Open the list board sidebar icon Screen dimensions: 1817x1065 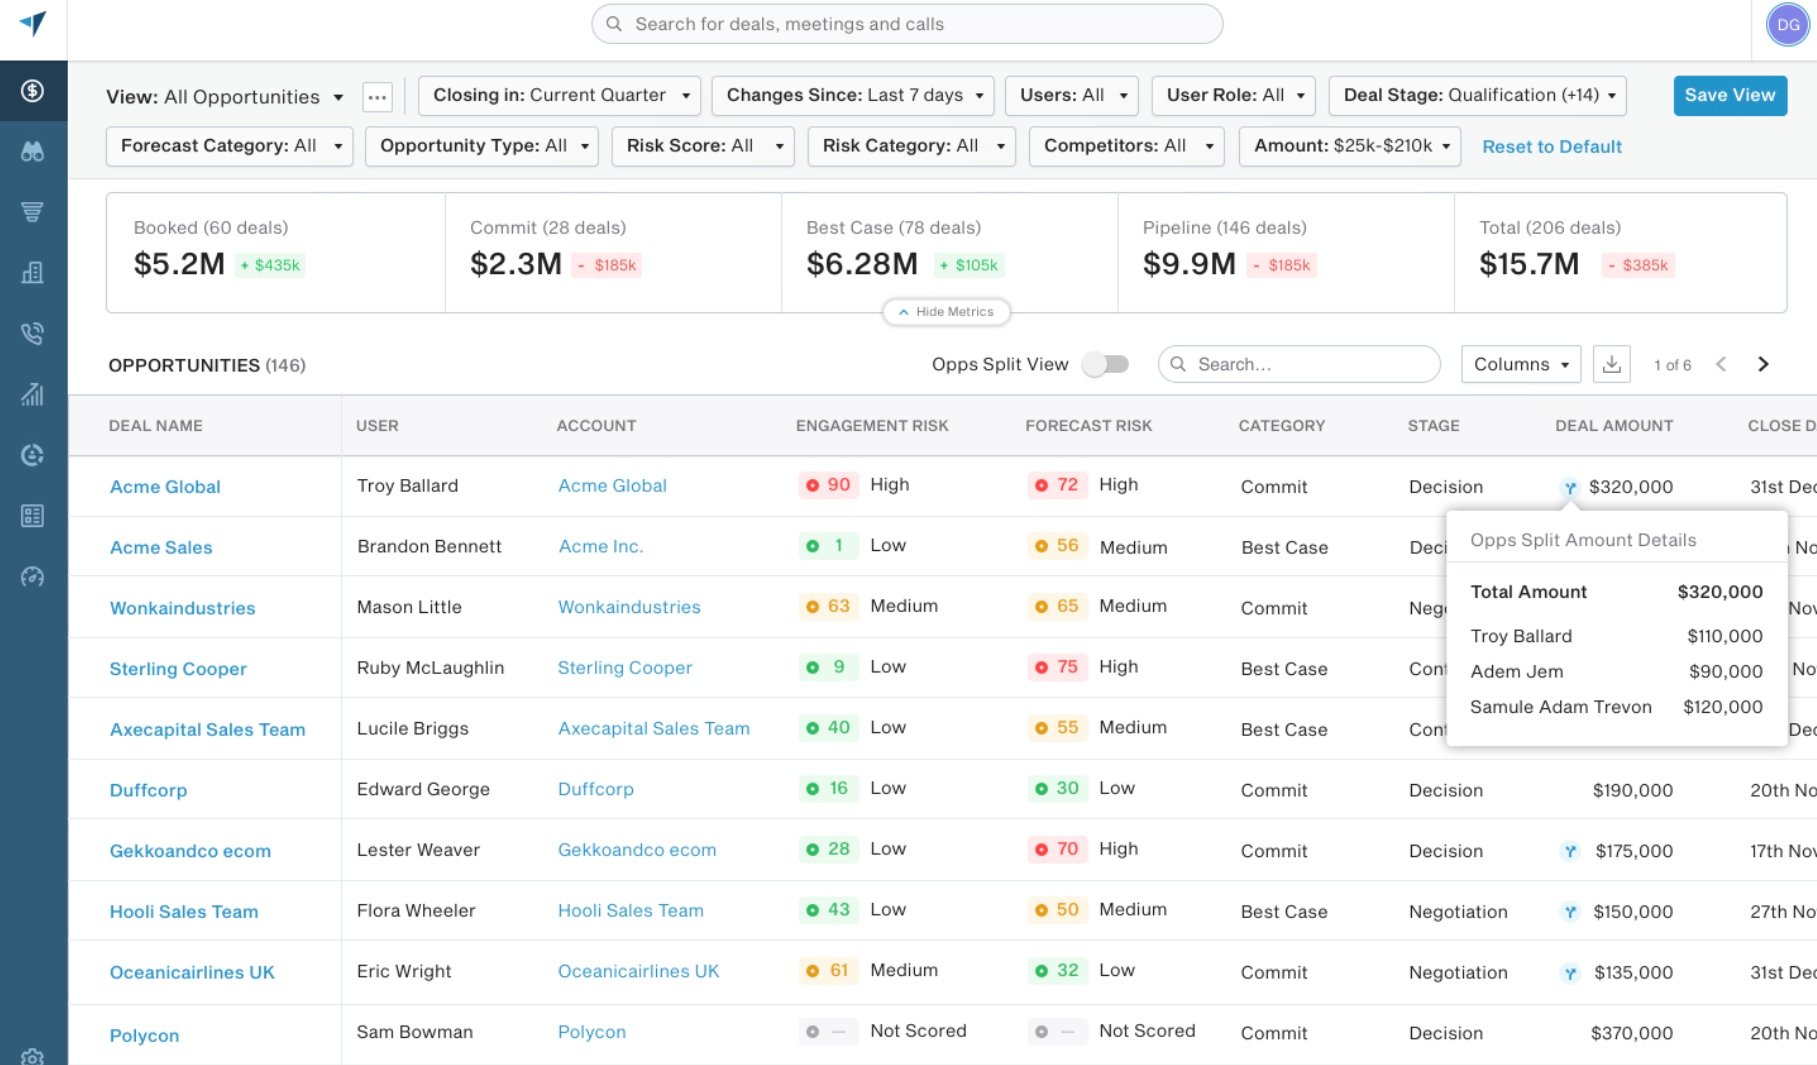pyautogui.click(x=33, y=516)
